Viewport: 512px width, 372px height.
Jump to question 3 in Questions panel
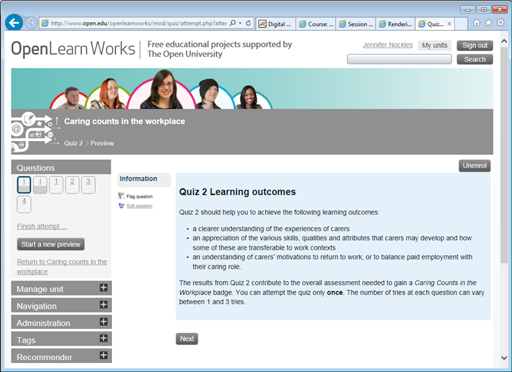coord(88,185)
